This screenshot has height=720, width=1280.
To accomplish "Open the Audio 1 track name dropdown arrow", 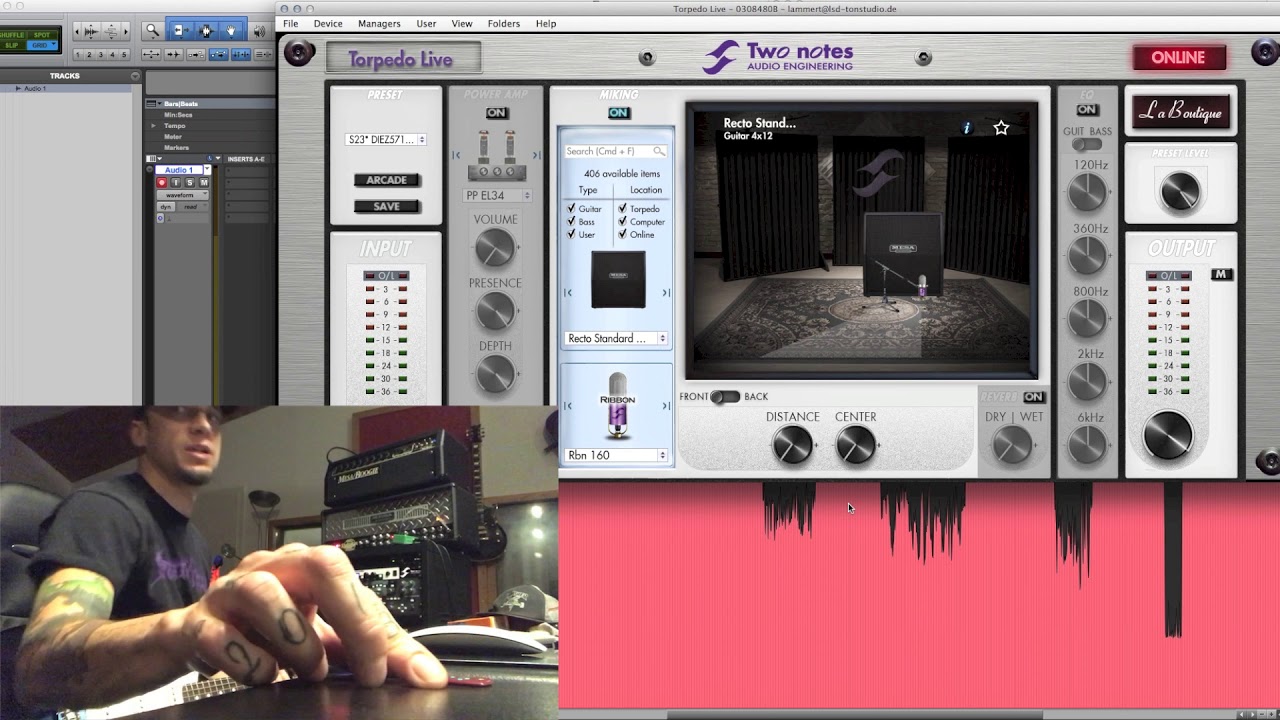I will pos(207,169).
